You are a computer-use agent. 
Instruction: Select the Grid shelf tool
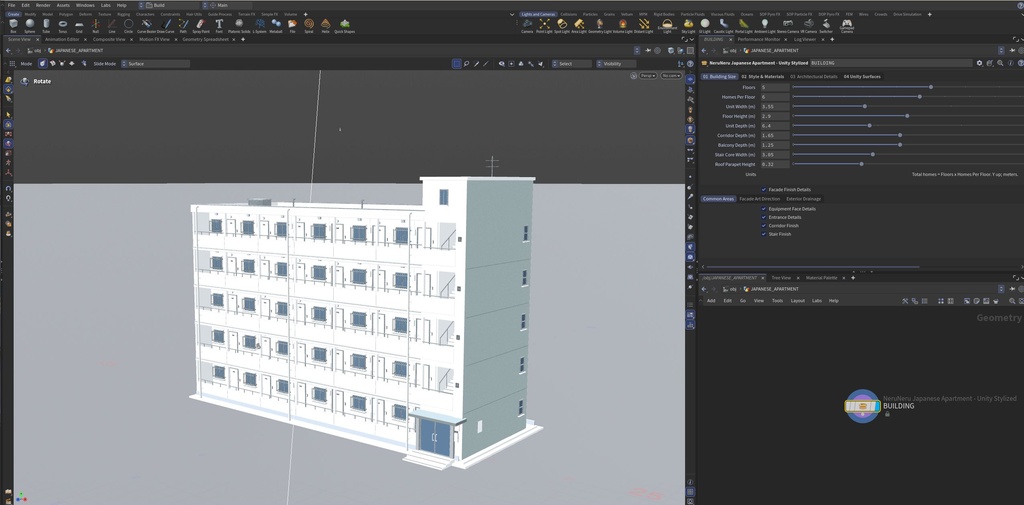(x=79, y=25)
